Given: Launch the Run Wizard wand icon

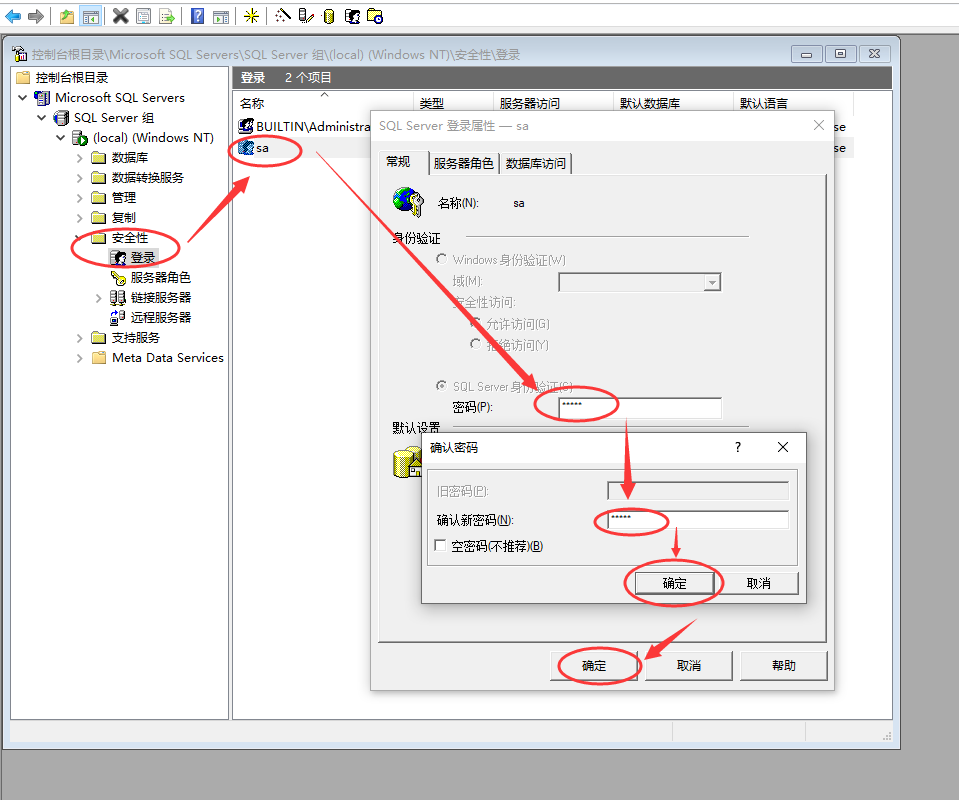Looking at the screenshot, I should [x=283, y=16].
